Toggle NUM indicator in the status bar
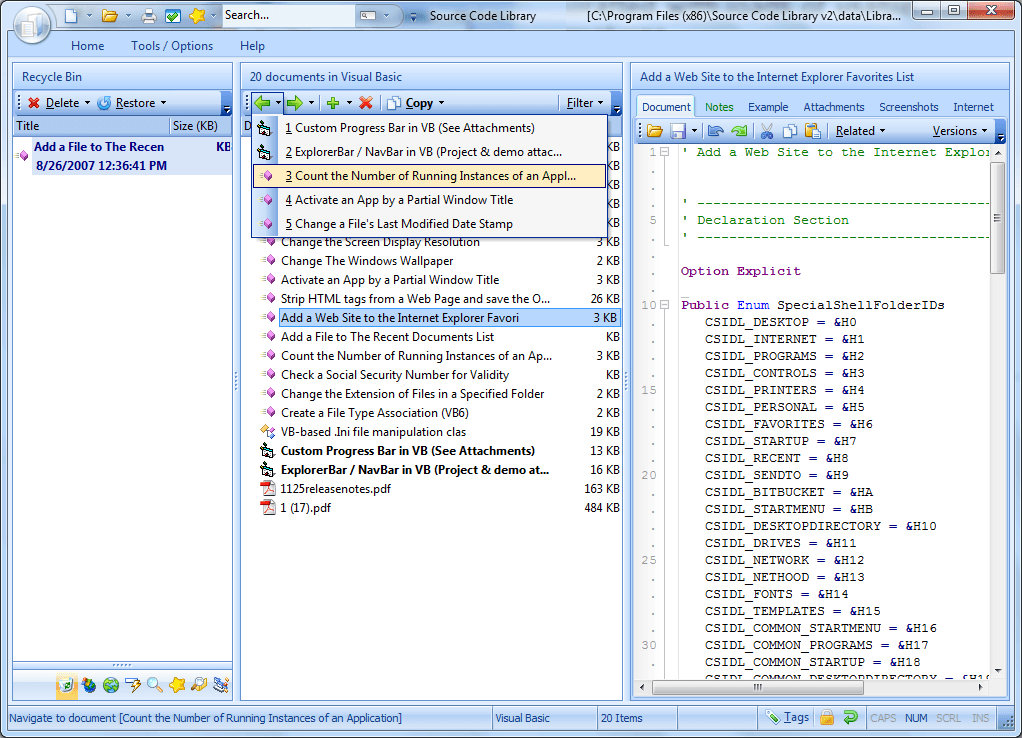This screenshot has width=1022, height=738. [x=916, y=718]
